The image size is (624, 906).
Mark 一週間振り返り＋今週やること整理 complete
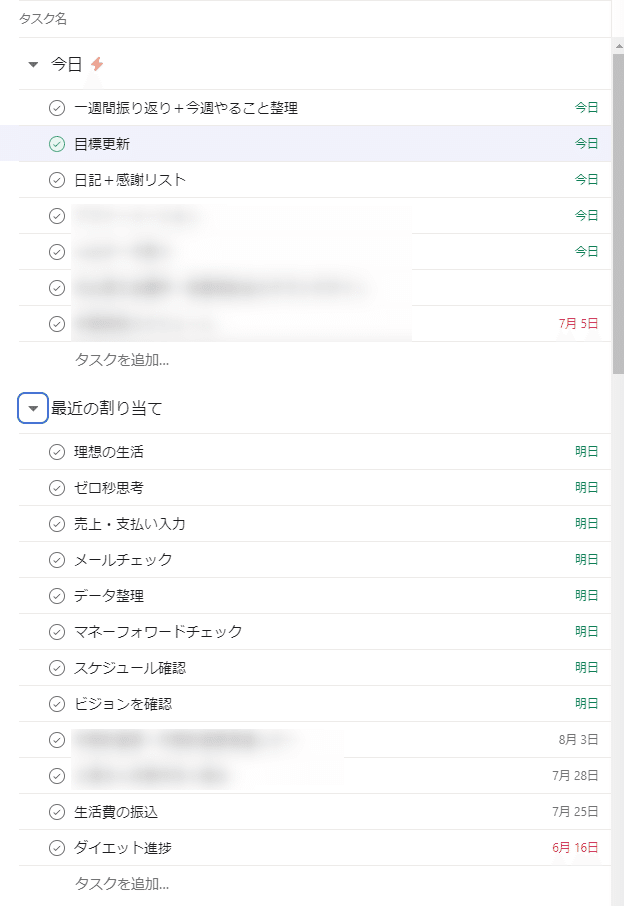pos(57,108)
